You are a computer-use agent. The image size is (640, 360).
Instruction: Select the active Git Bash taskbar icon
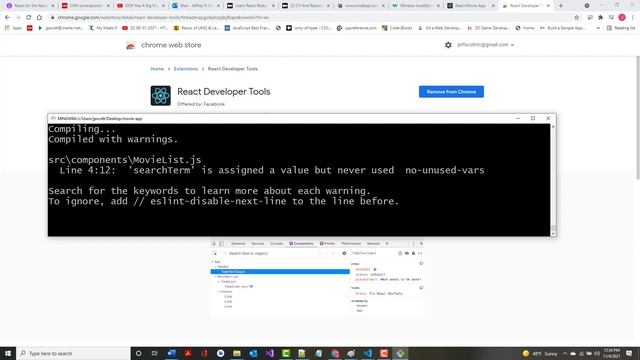[400, 353]
